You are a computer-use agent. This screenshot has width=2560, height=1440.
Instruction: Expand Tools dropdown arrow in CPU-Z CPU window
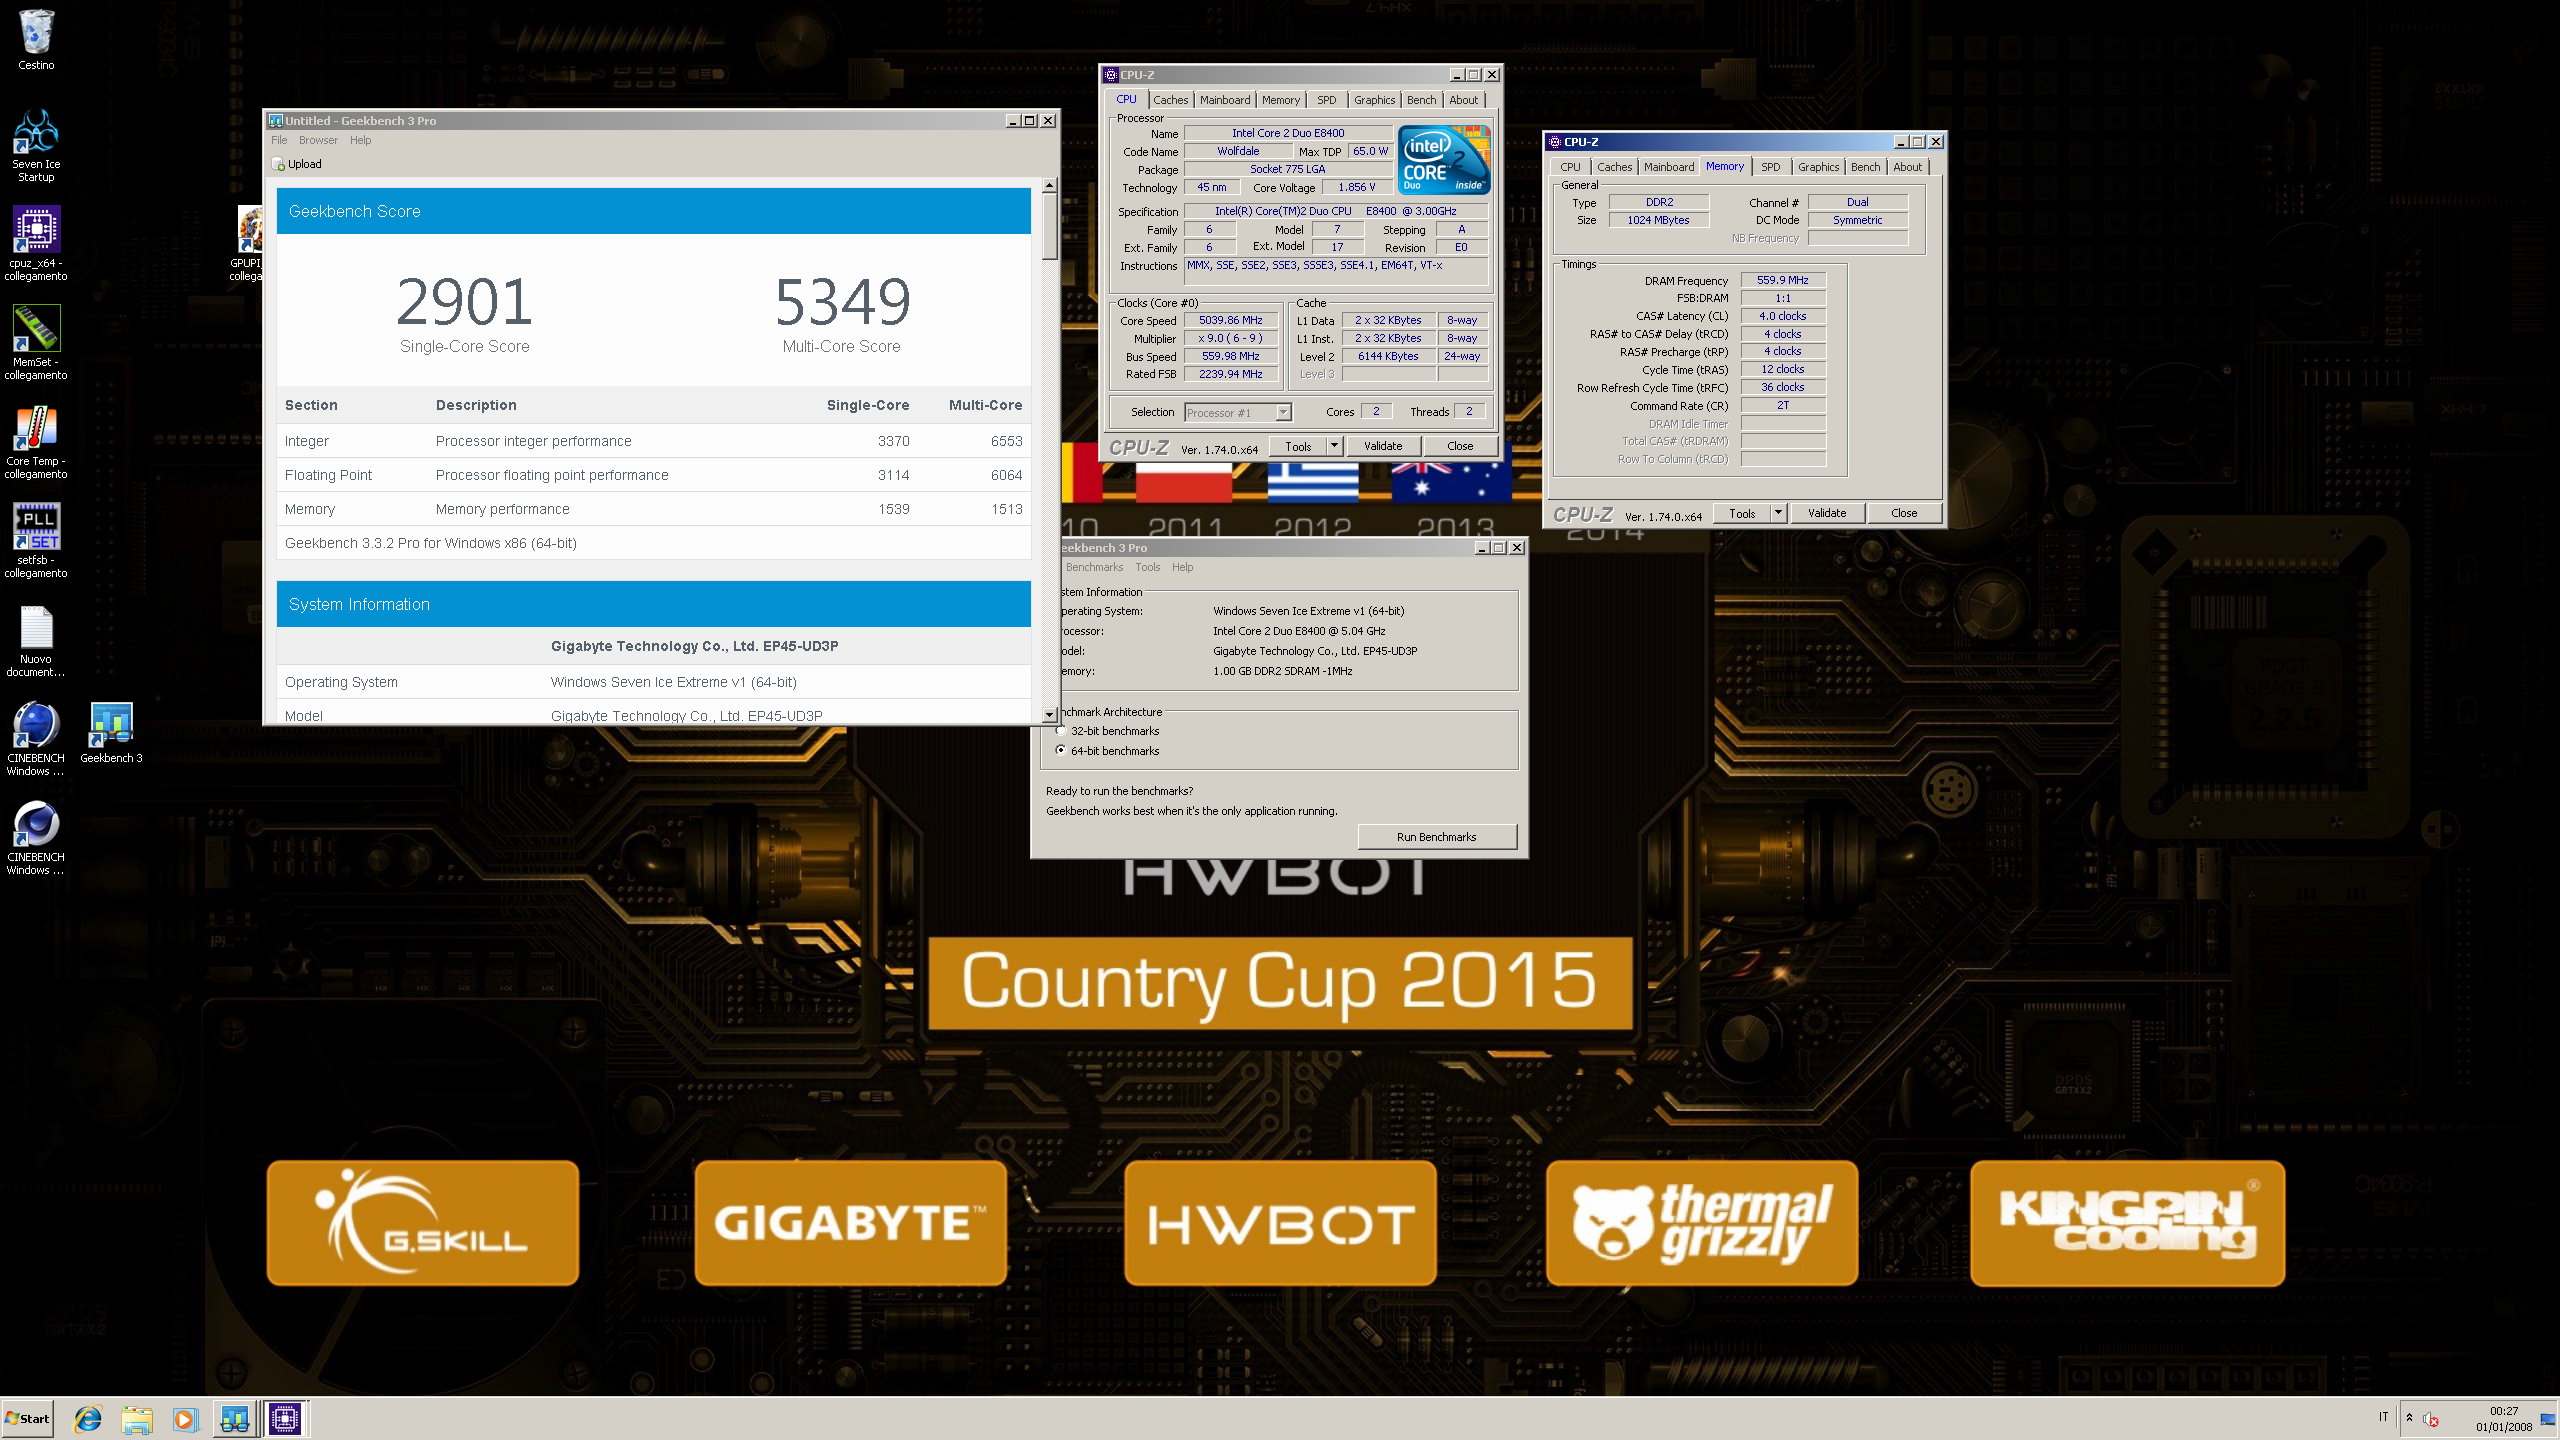point(1333,446)
